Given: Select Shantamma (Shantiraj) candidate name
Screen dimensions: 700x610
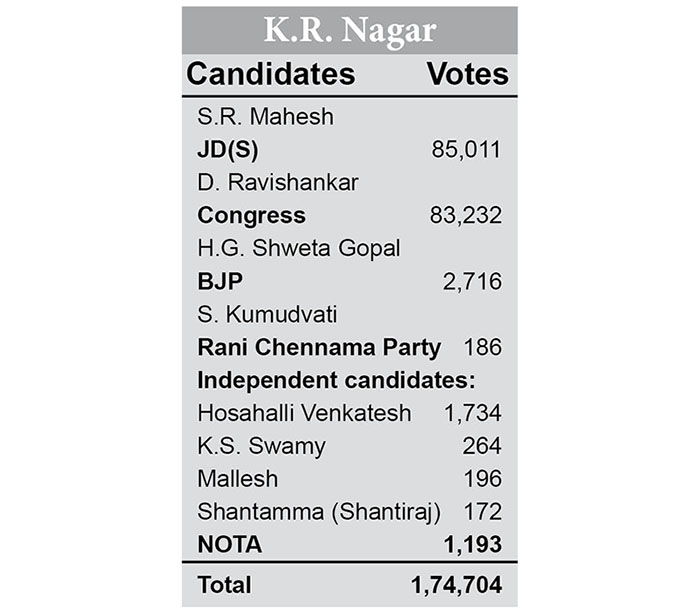Looking at the screenshot, I should click(319, 512).
